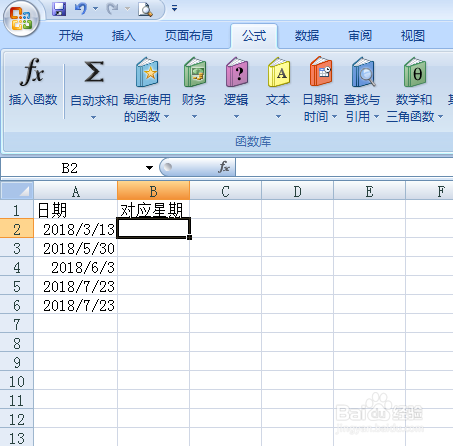453x446 pixels.
Task: Expand the Name Box dropdown arrow
Action: [x=149, y=168]
